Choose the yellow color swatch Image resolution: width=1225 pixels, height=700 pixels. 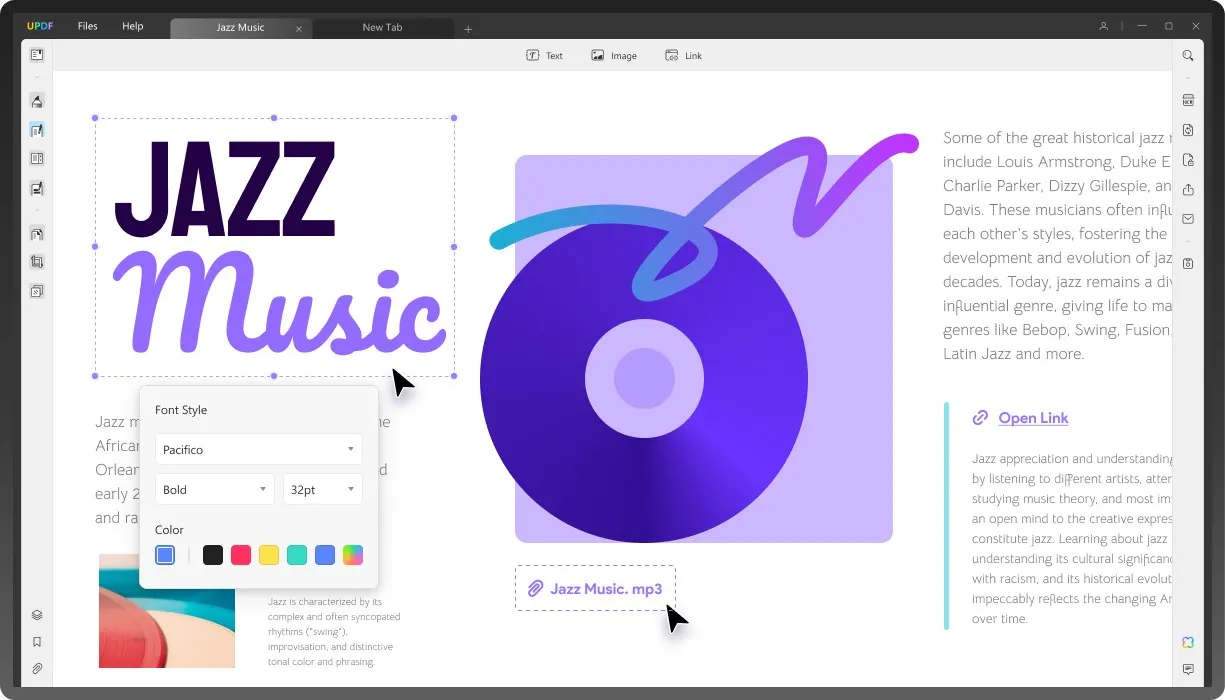pyautogui.click(x=269, y=555)
